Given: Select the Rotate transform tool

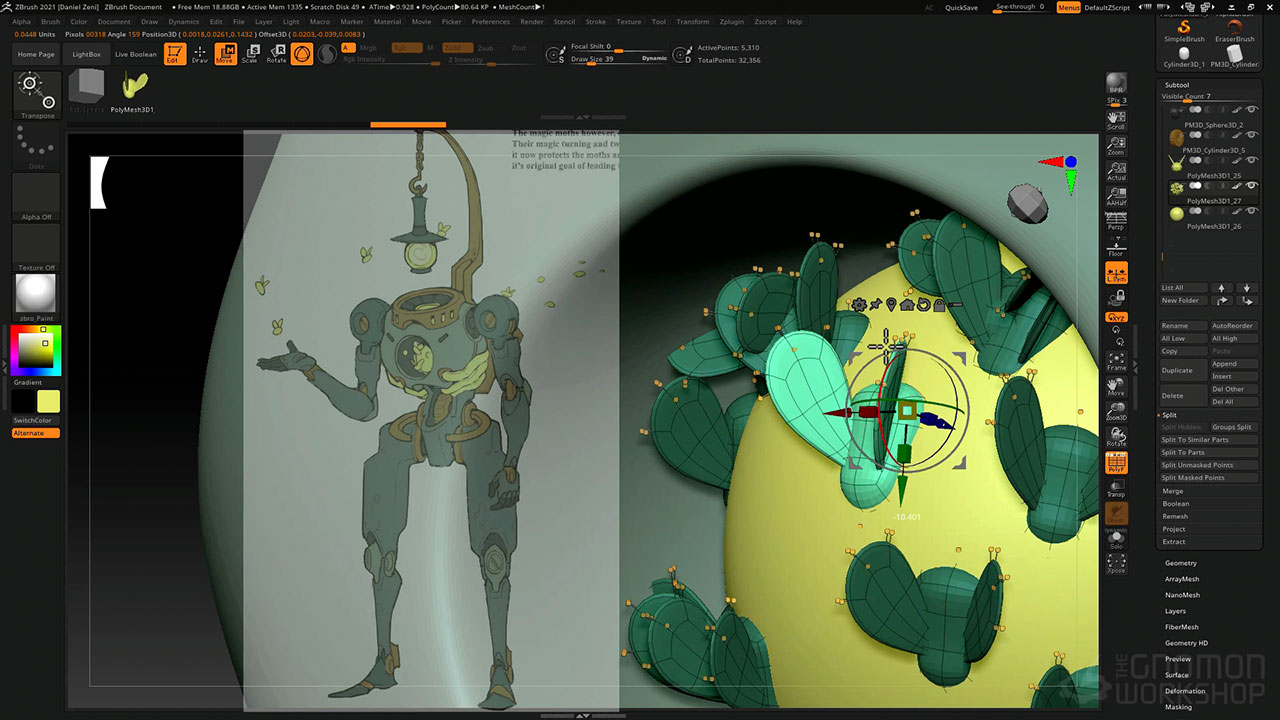Looking at the screenshot, I should pos(276,54).
